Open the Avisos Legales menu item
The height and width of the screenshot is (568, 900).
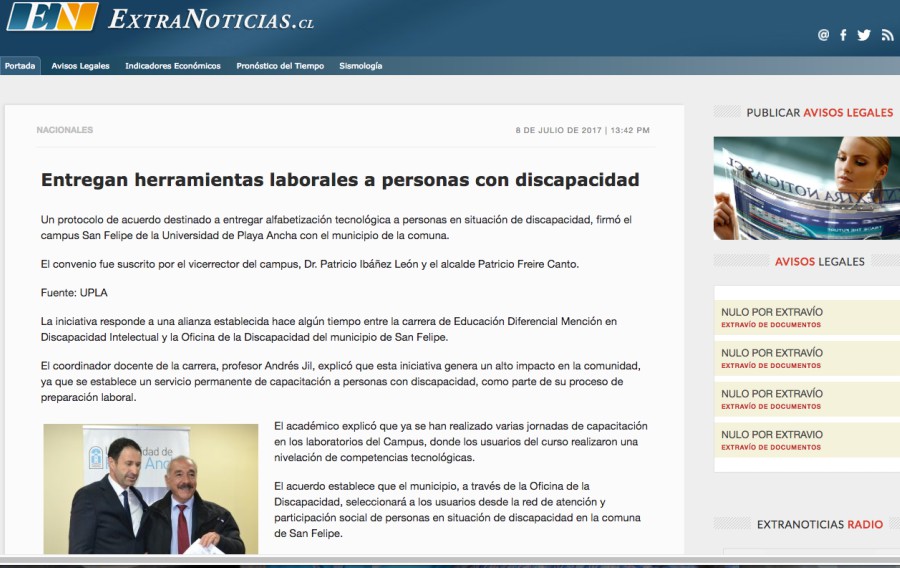coord(80,66)
